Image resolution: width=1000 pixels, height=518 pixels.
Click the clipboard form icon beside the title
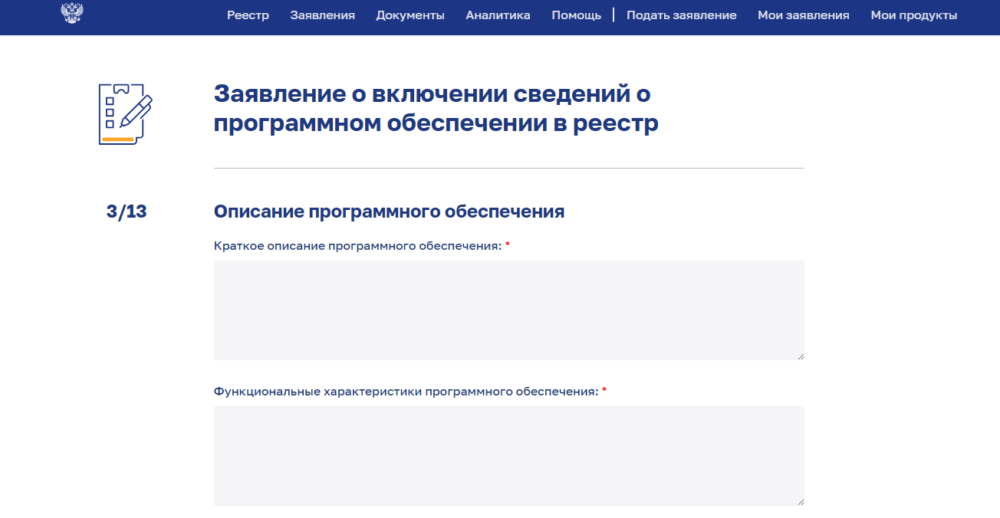click(x=125, y=114)
